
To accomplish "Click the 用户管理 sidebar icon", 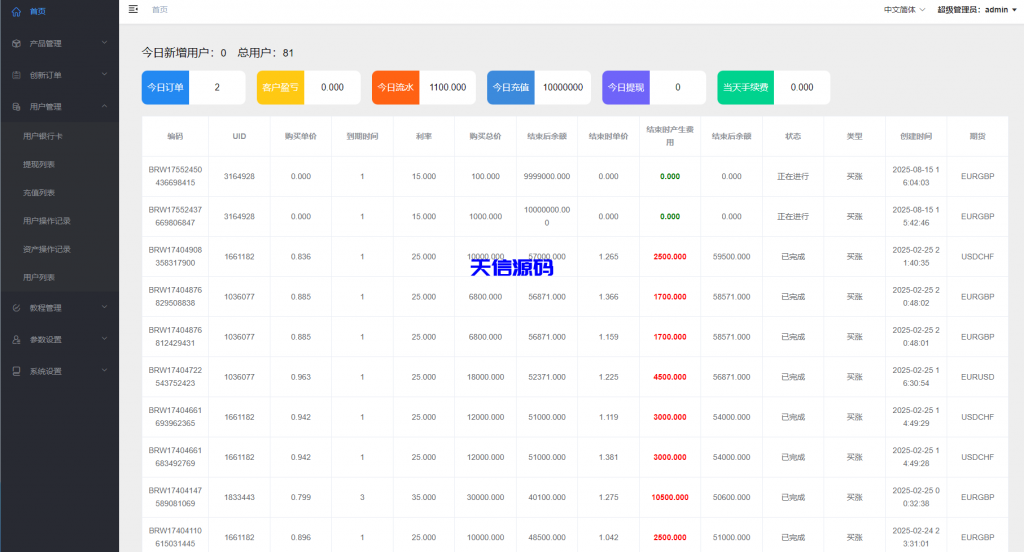I will 16,106.
